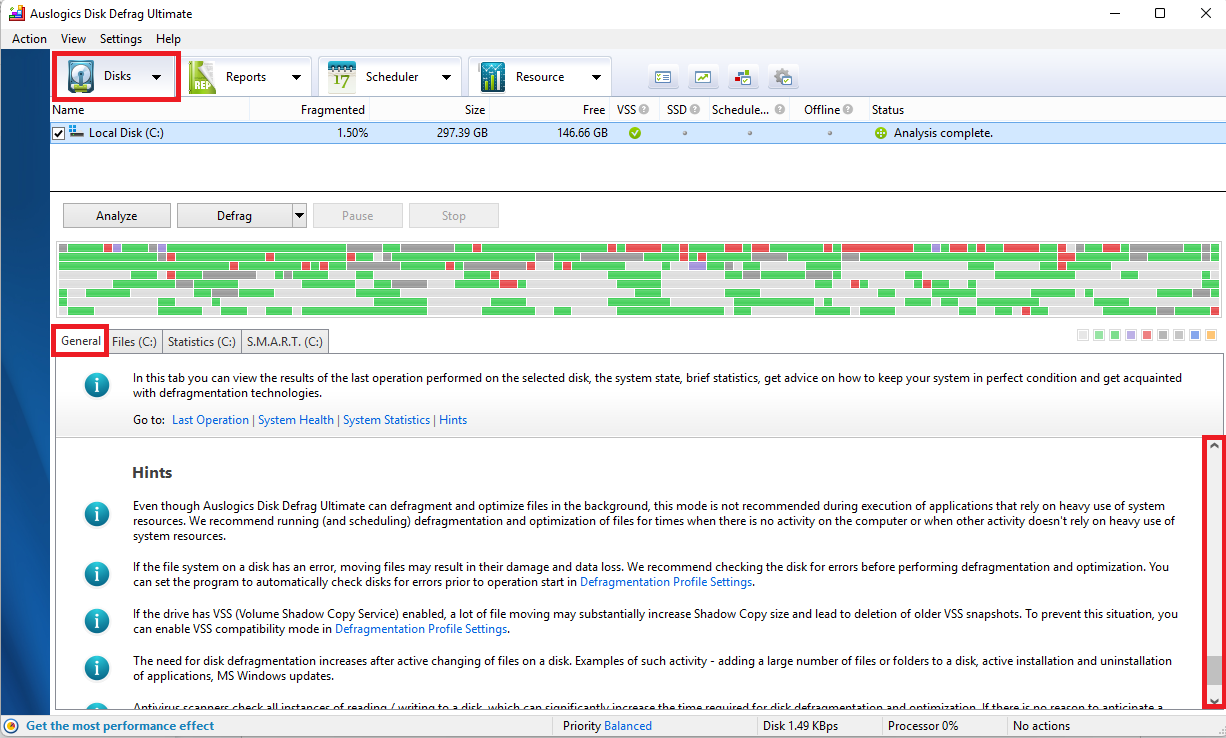This screenshot has width=1226, height=738.
Task: Switch to the Statistics (C:) tab
Action: 201,342
